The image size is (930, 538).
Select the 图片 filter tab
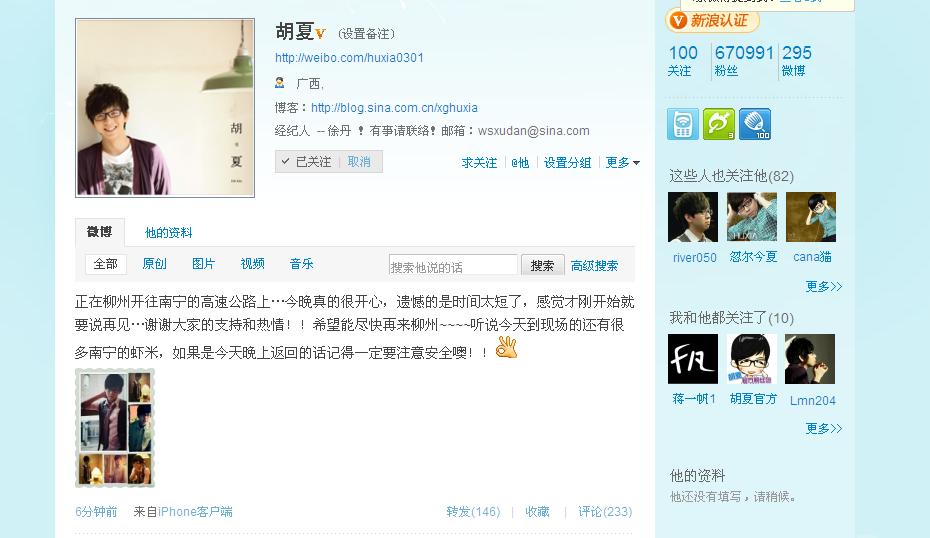(203, 264)
